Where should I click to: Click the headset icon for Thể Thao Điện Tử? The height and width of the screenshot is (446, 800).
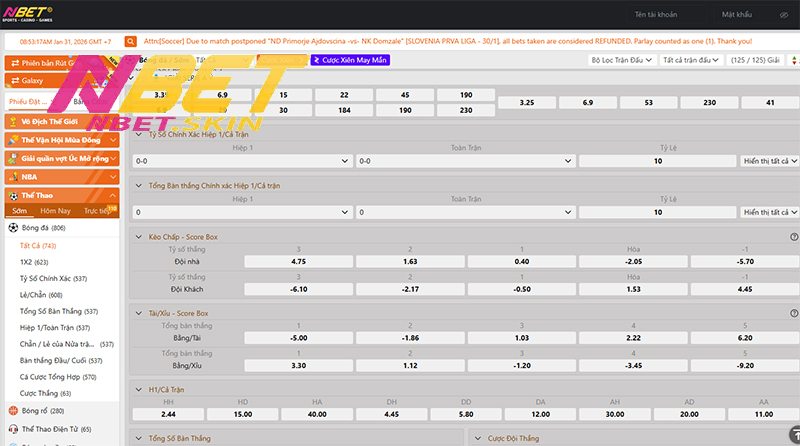tap(13, 428)
